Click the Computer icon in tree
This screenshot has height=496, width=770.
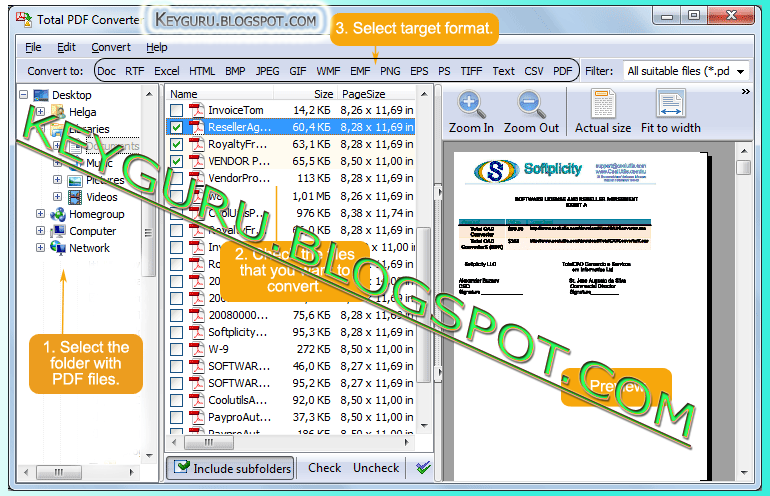pyautogui.click(x=58, y=231)
